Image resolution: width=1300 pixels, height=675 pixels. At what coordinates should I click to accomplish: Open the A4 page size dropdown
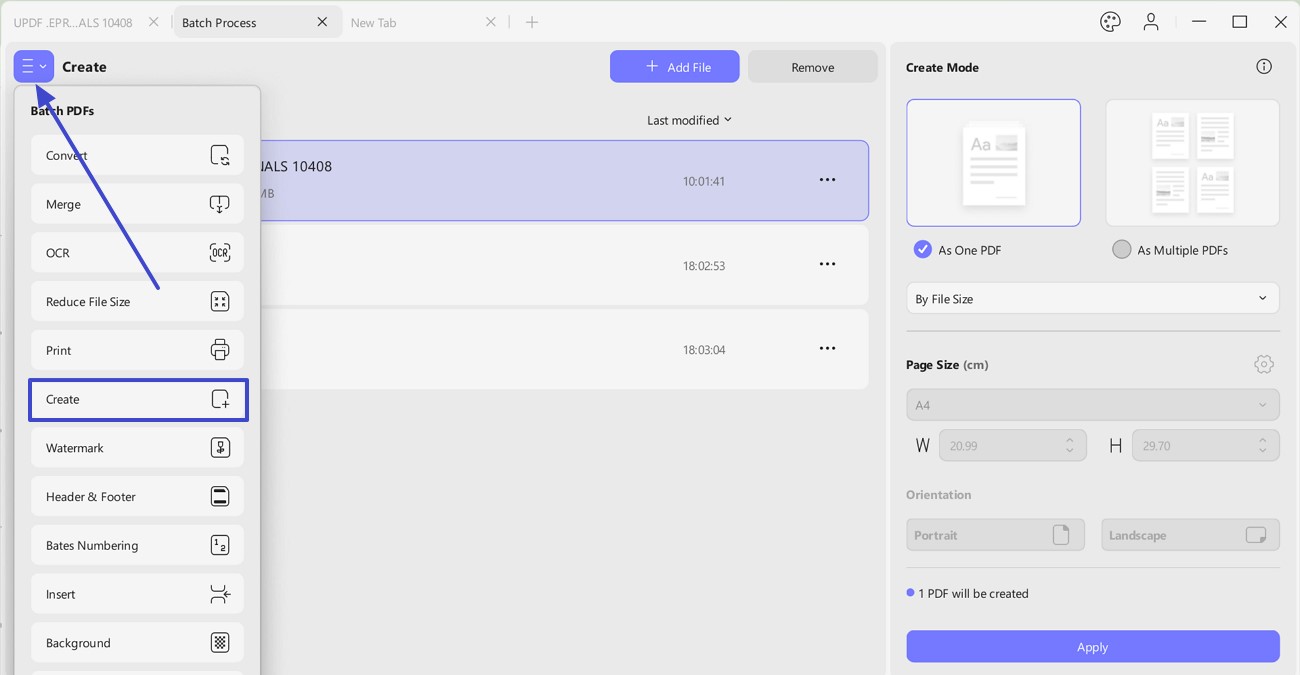1092,405
